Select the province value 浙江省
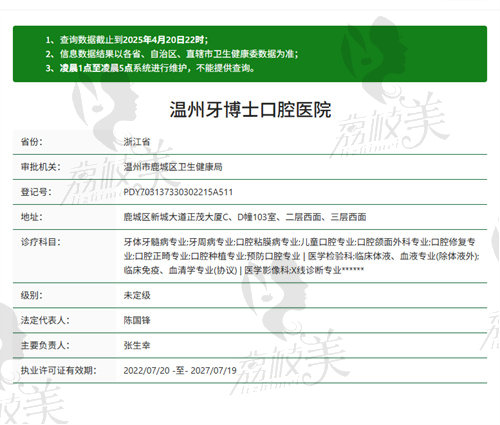This screenshot has width=500, height=425. click(137, 142)
